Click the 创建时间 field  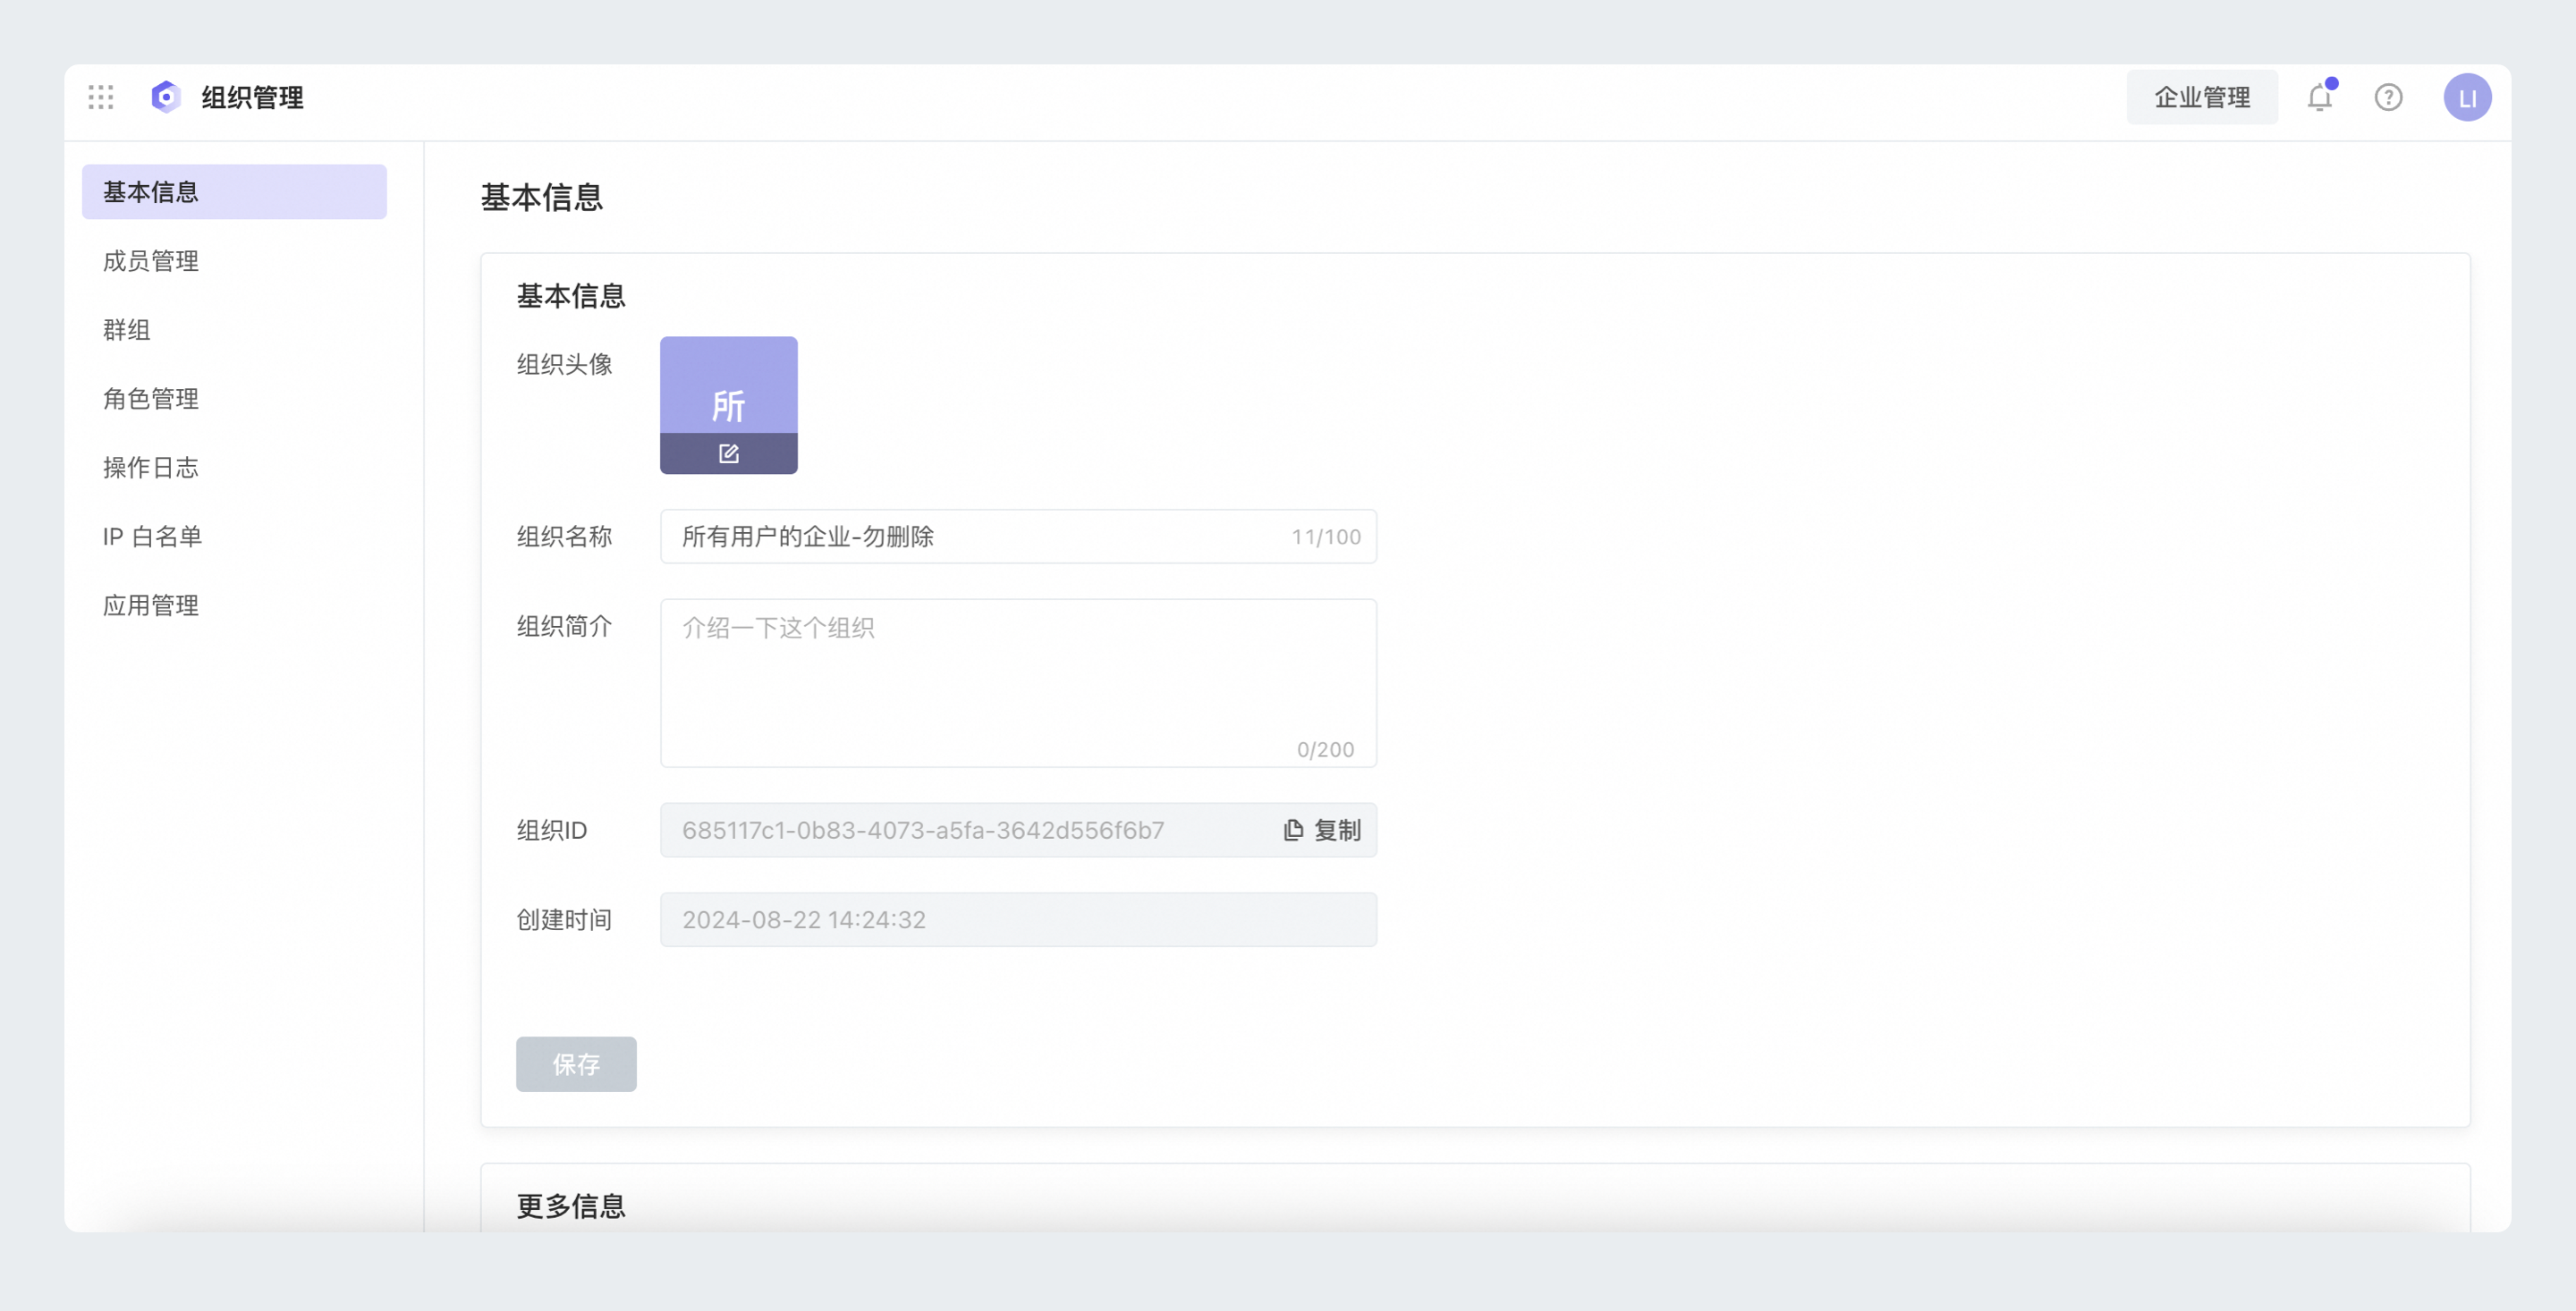[1018, 920]
